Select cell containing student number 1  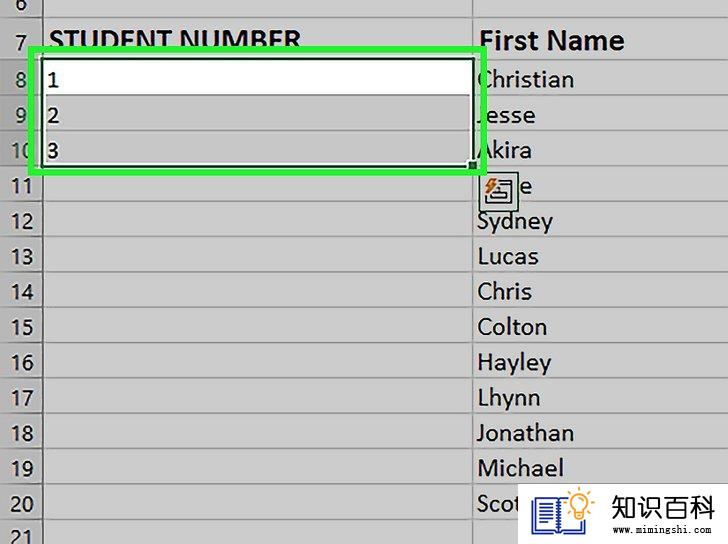258,78
